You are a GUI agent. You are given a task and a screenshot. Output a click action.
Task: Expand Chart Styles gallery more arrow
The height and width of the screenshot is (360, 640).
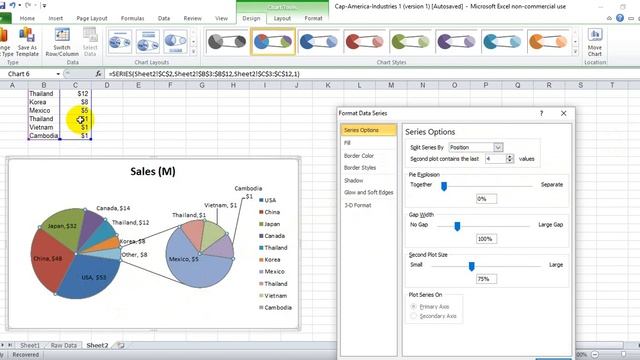(x=575, y=52)
